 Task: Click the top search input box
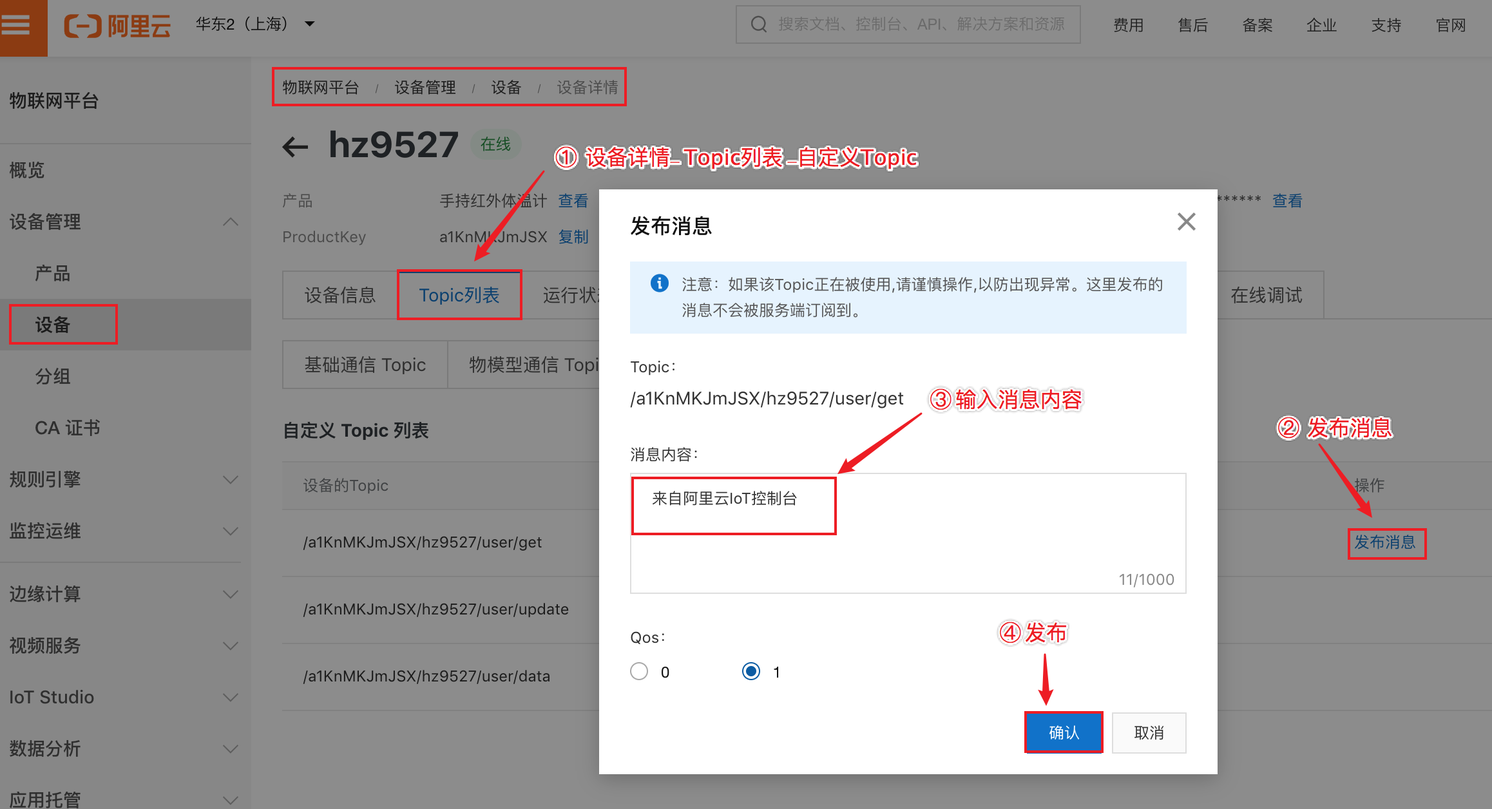coord(908,24)
